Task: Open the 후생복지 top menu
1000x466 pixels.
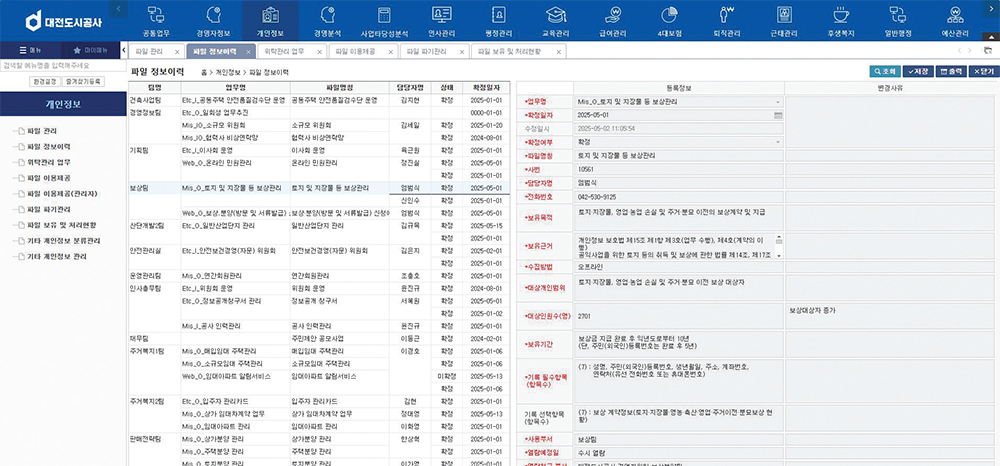Action: (841, 21)
